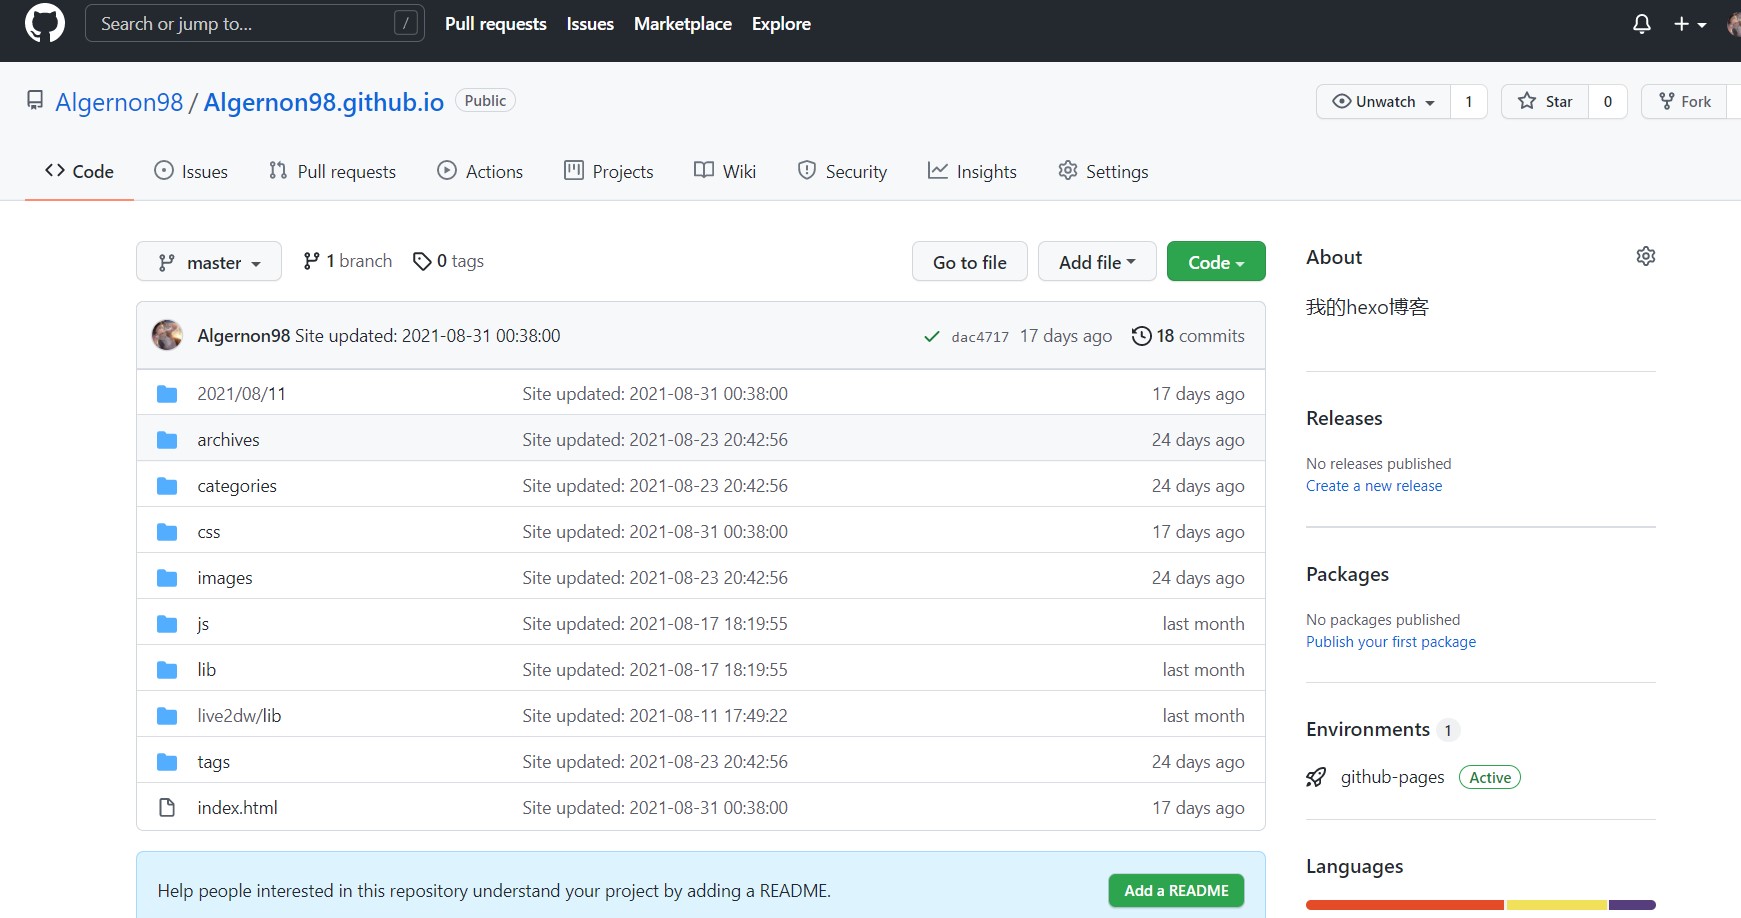This screenshot has width=1741, height=918.
Task: Open the commit message for live2dw/lib row
Action: point(655,716)
